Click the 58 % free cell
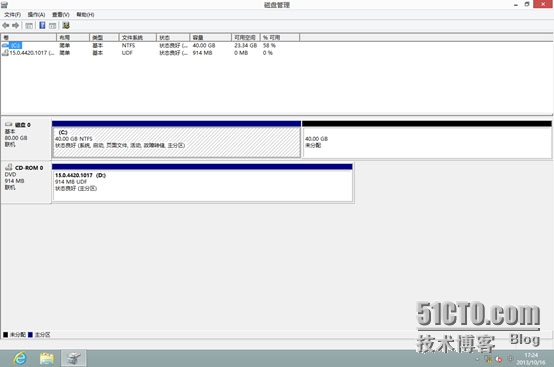This screenshot has height=367, width=554. [x=269, y=46]
